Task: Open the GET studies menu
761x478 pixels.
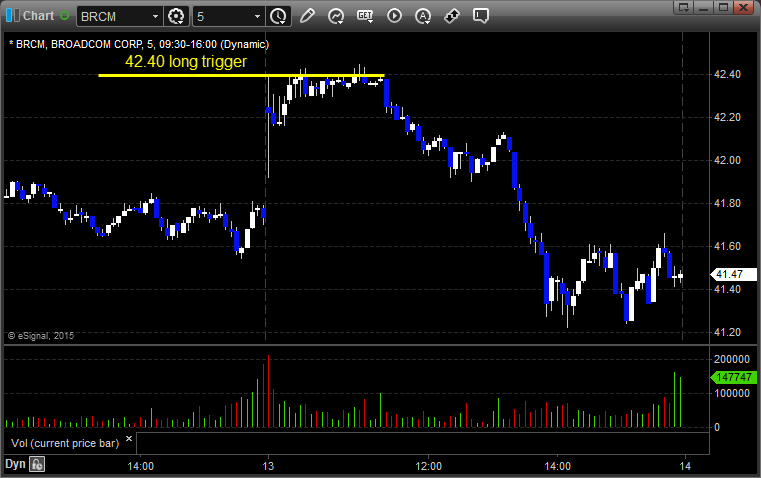Action: 365,16
